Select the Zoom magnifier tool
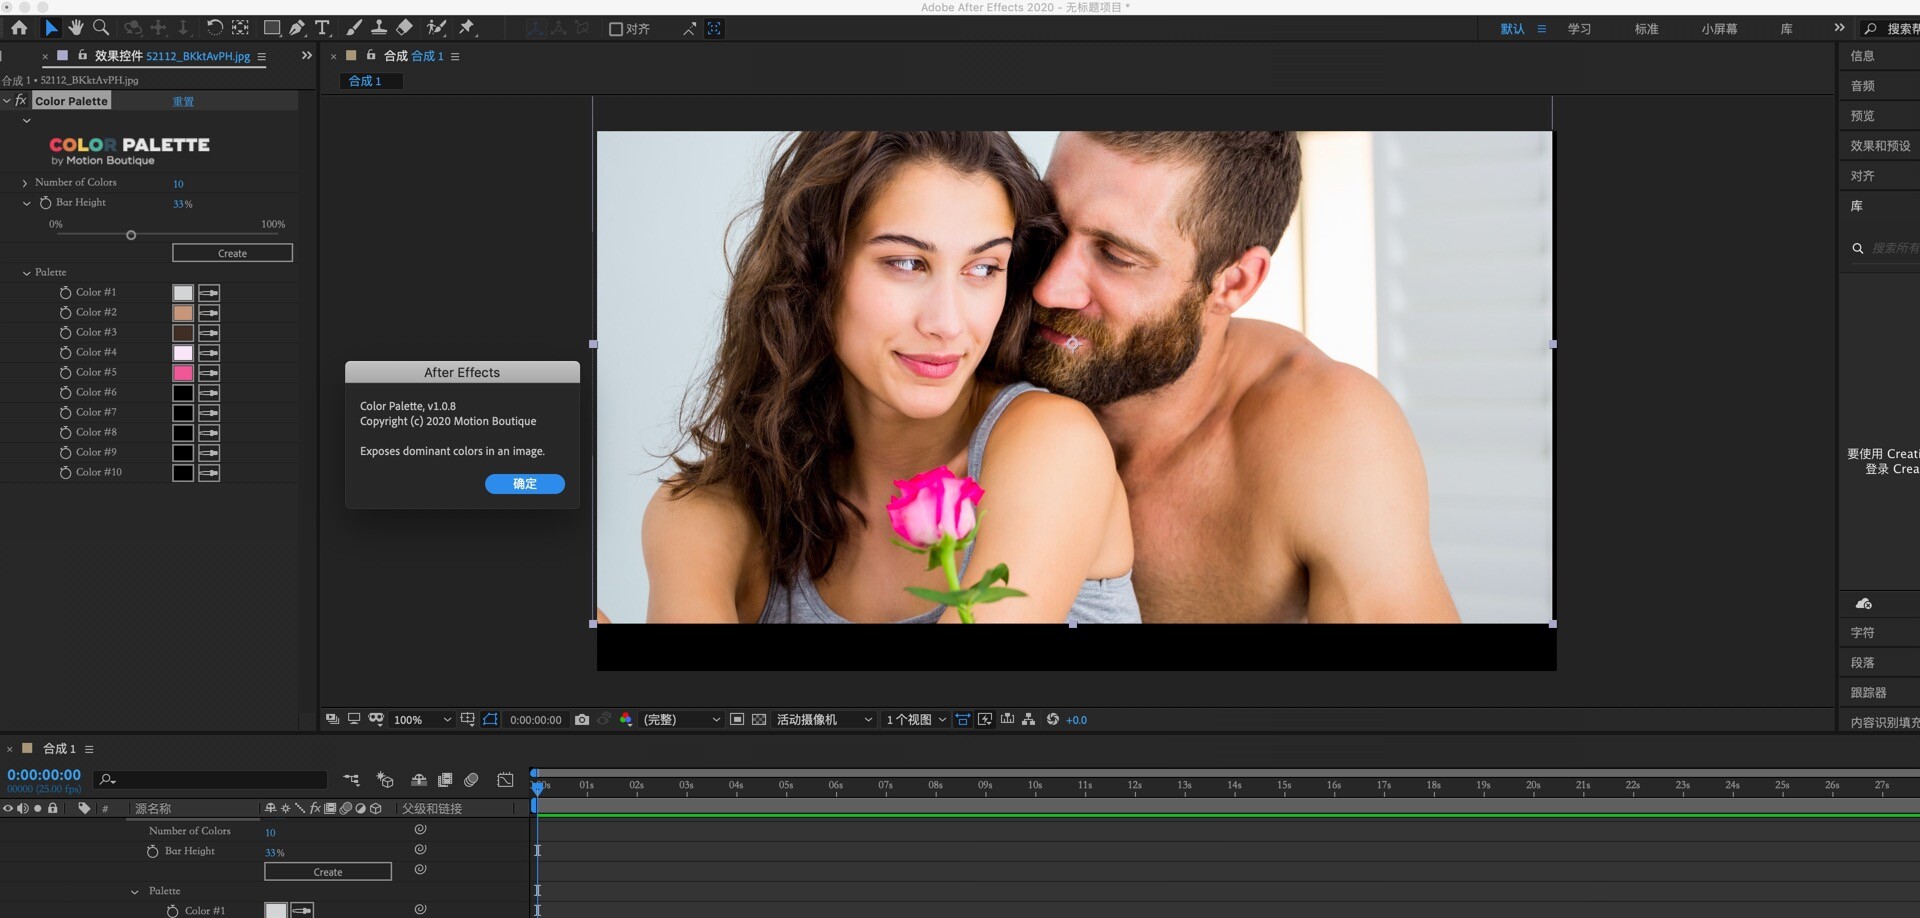This screenshot has height=918, width=1920. coord(101,28)
